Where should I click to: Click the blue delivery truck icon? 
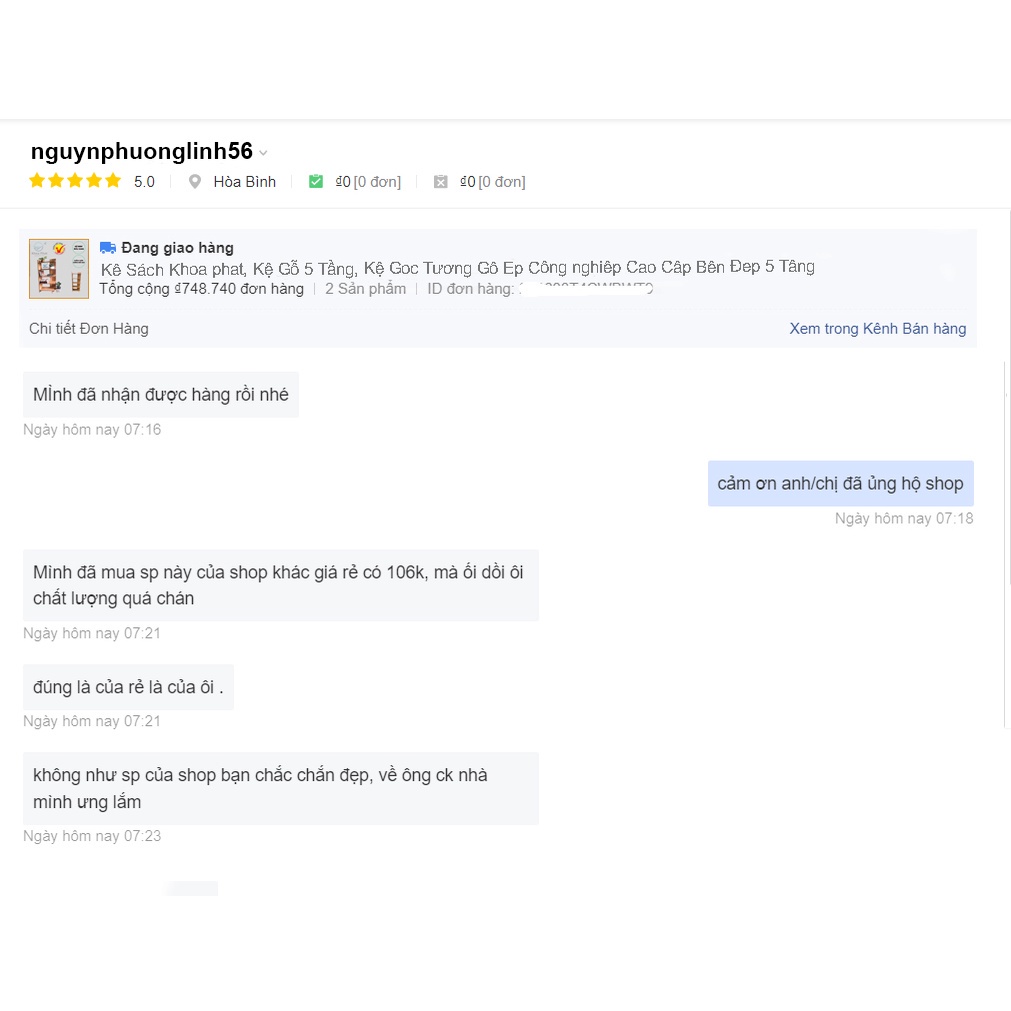click(108, 248)
